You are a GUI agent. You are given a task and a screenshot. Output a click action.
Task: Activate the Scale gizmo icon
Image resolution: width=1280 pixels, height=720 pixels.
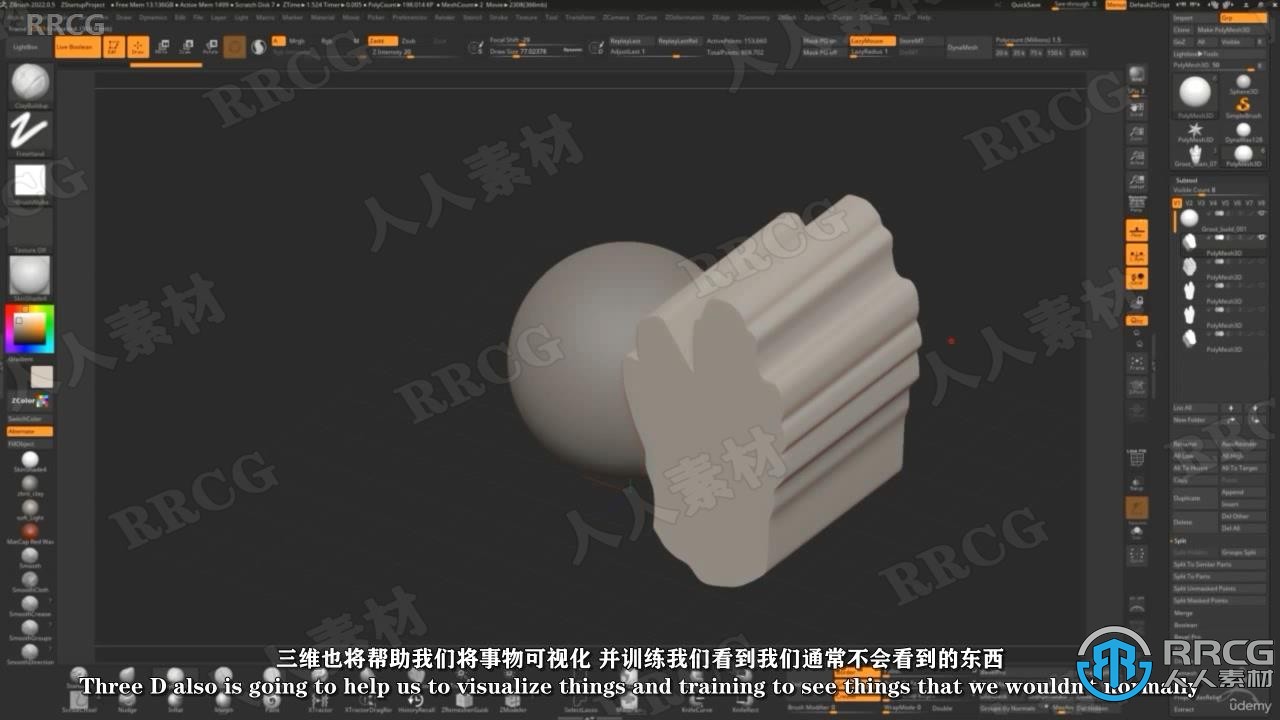pos(185,47)
